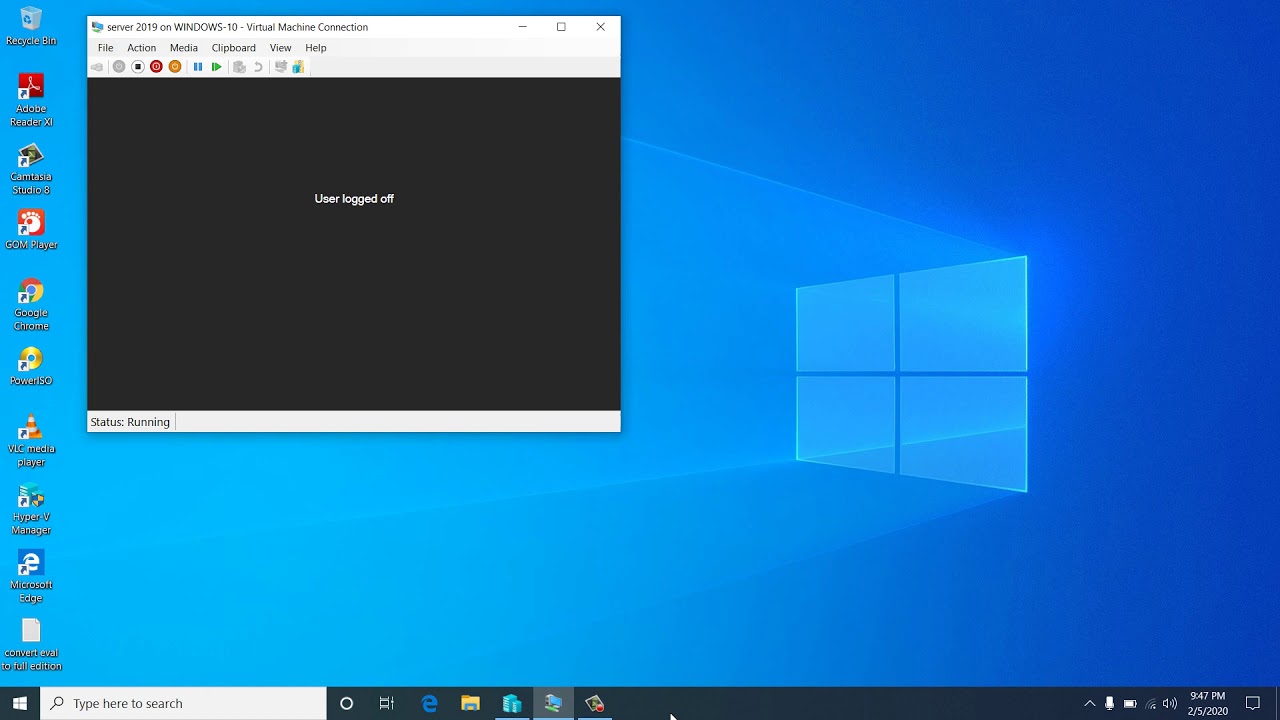Click the Camtasia Recorder taskbar icon
Viewport: 1280px width, 720px height.
coord(595,704)
